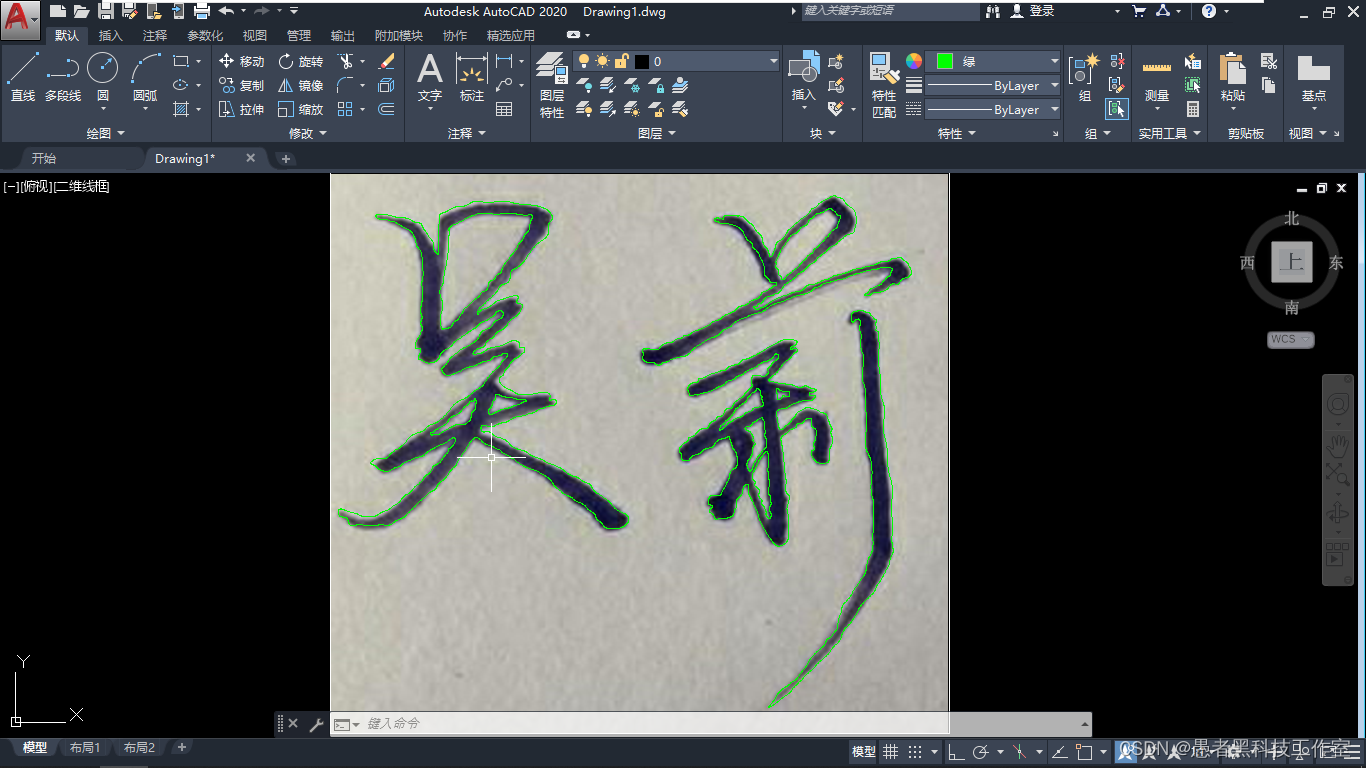Open the 管理 ribbon tab
The image size is (1366, 768).
click(x=299, y=36)
